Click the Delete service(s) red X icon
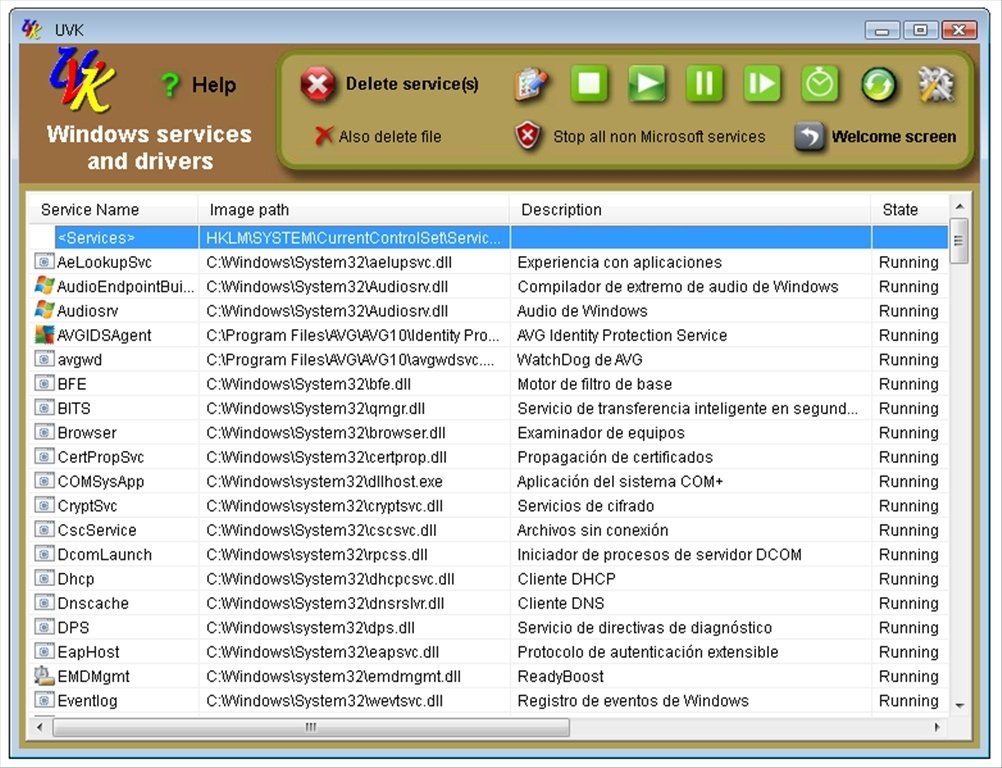Viewport: 1002px width, 768px height. tap(318, 84)
